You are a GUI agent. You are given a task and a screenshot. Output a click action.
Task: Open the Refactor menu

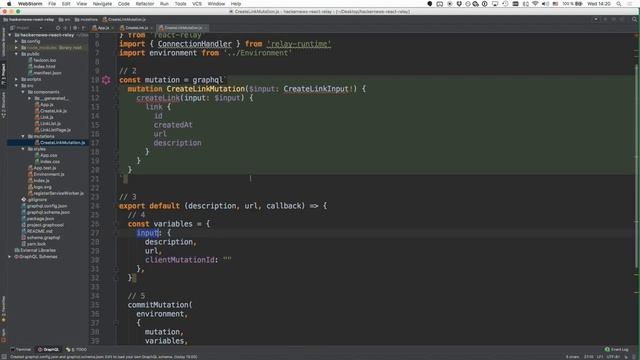click(x=144, y=4)
